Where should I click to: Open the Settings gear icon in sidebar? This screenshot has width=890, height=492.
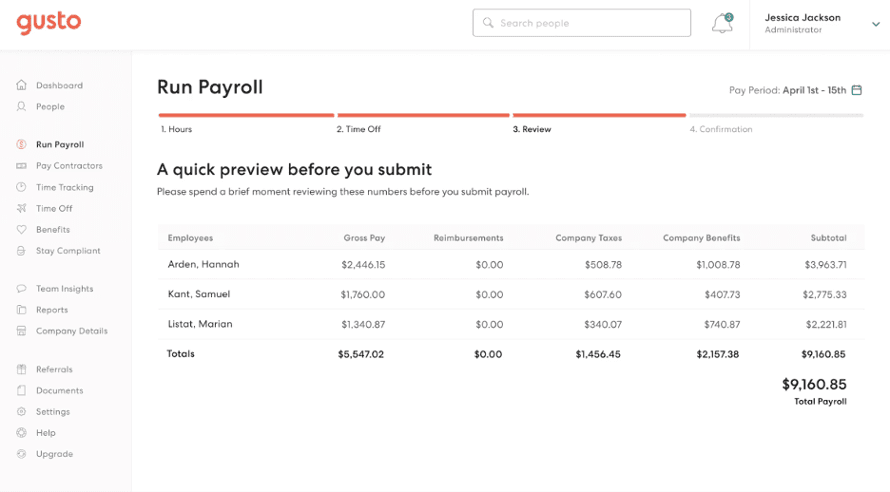click(22, 411)
